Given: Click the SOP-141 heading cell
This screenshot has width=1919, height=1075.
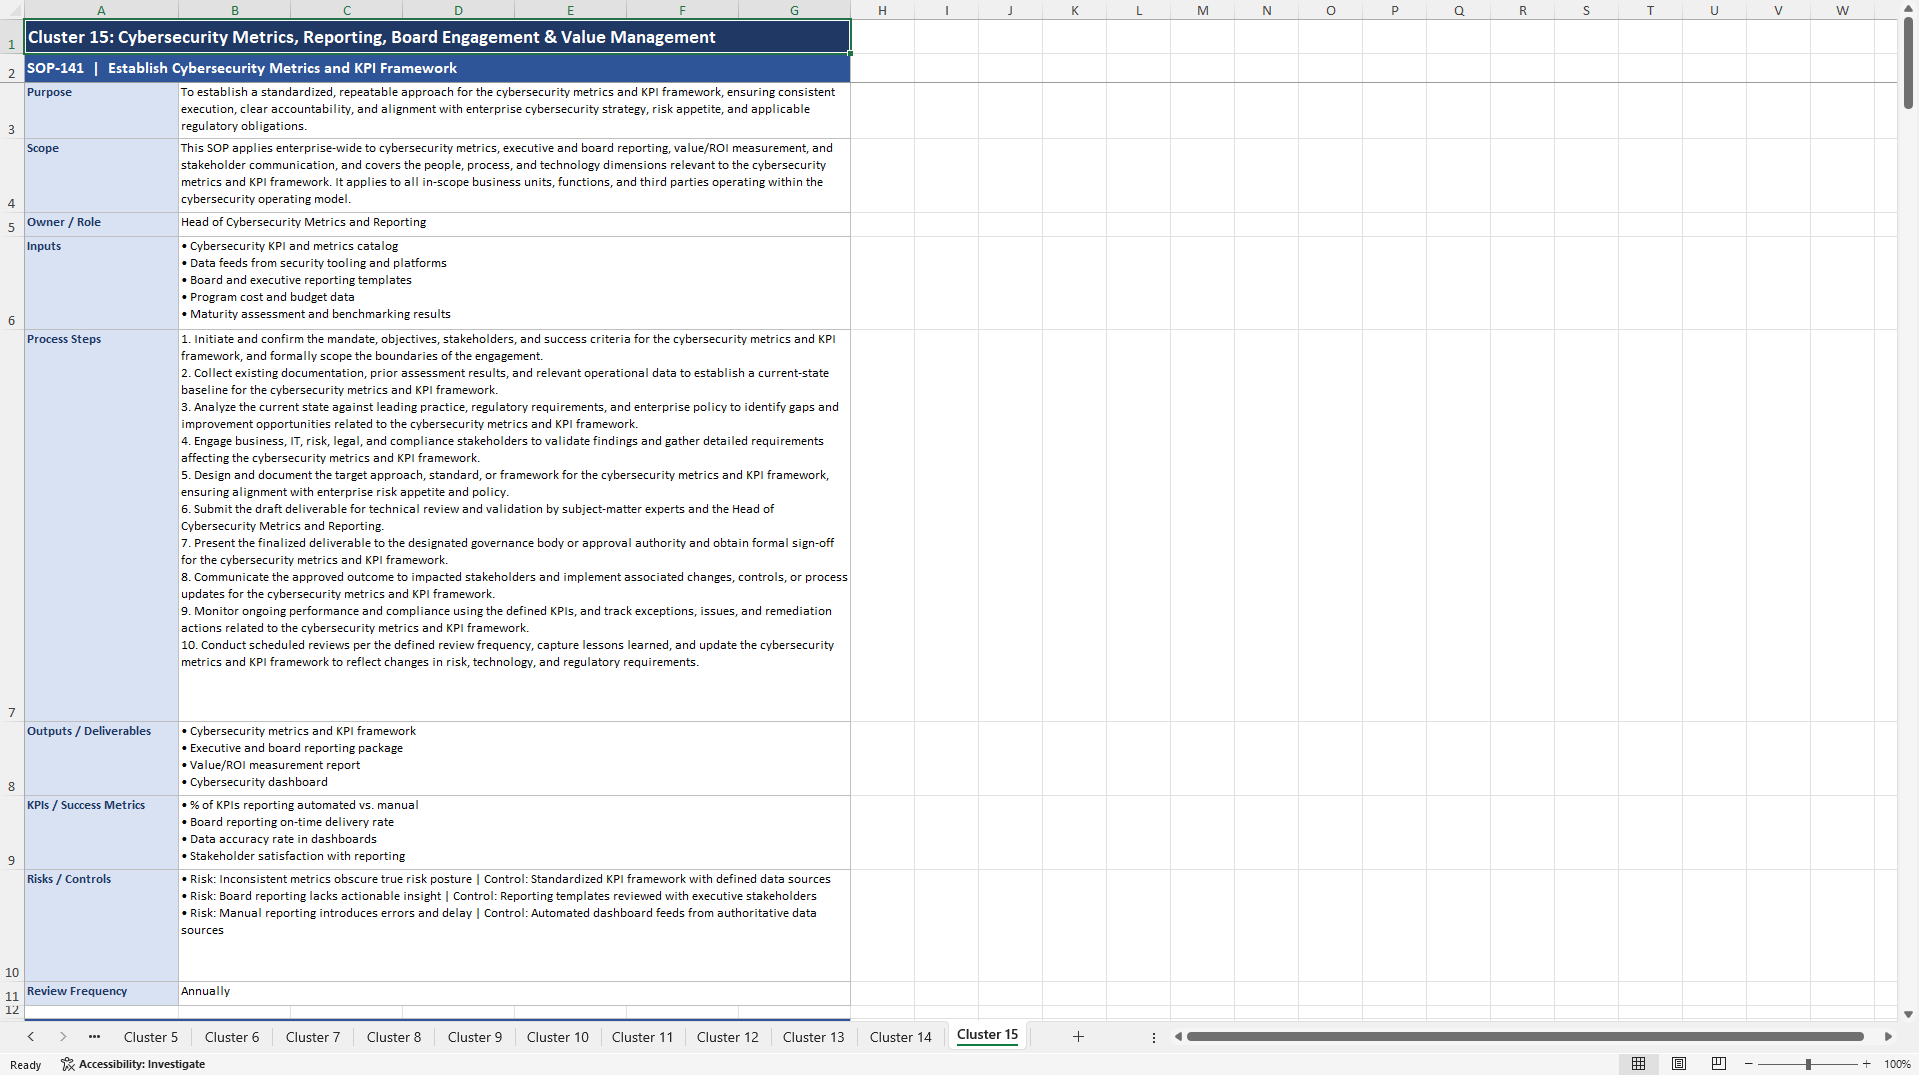Looking at the screenshot, I should click(437, 68).
